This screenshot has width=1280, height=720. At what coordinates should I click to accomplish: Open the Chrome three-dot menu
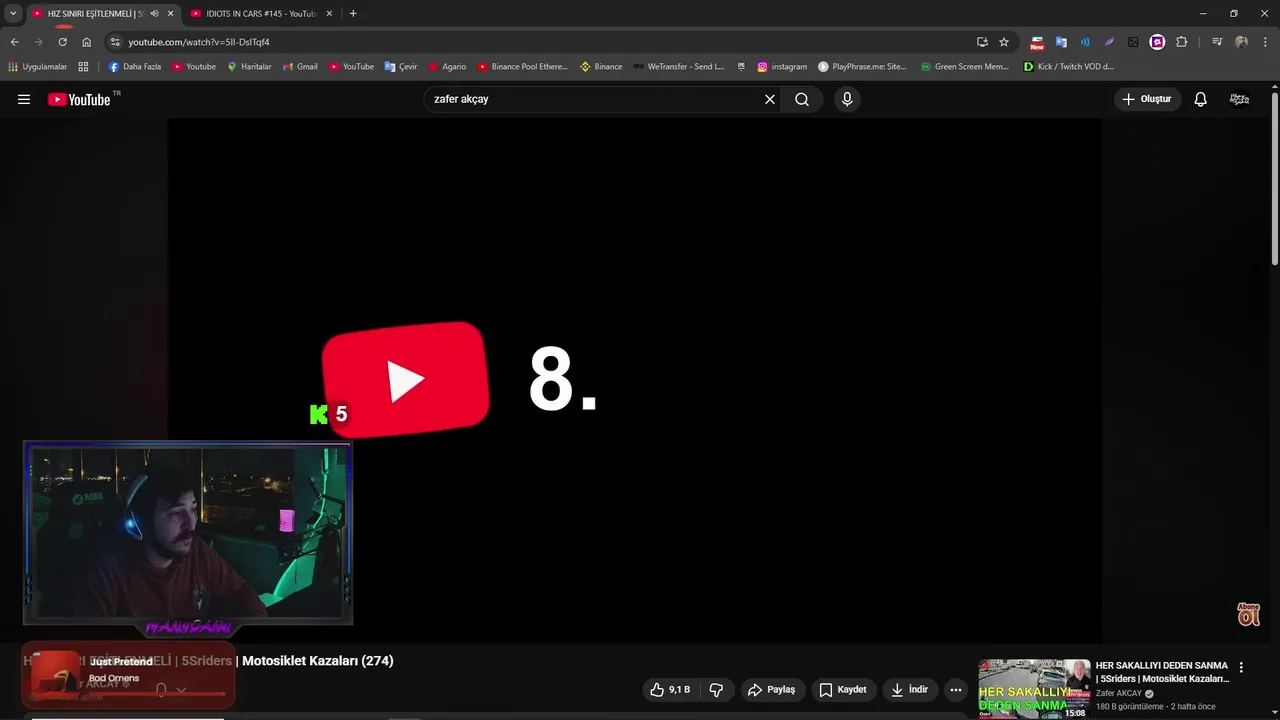(1265, 42)
